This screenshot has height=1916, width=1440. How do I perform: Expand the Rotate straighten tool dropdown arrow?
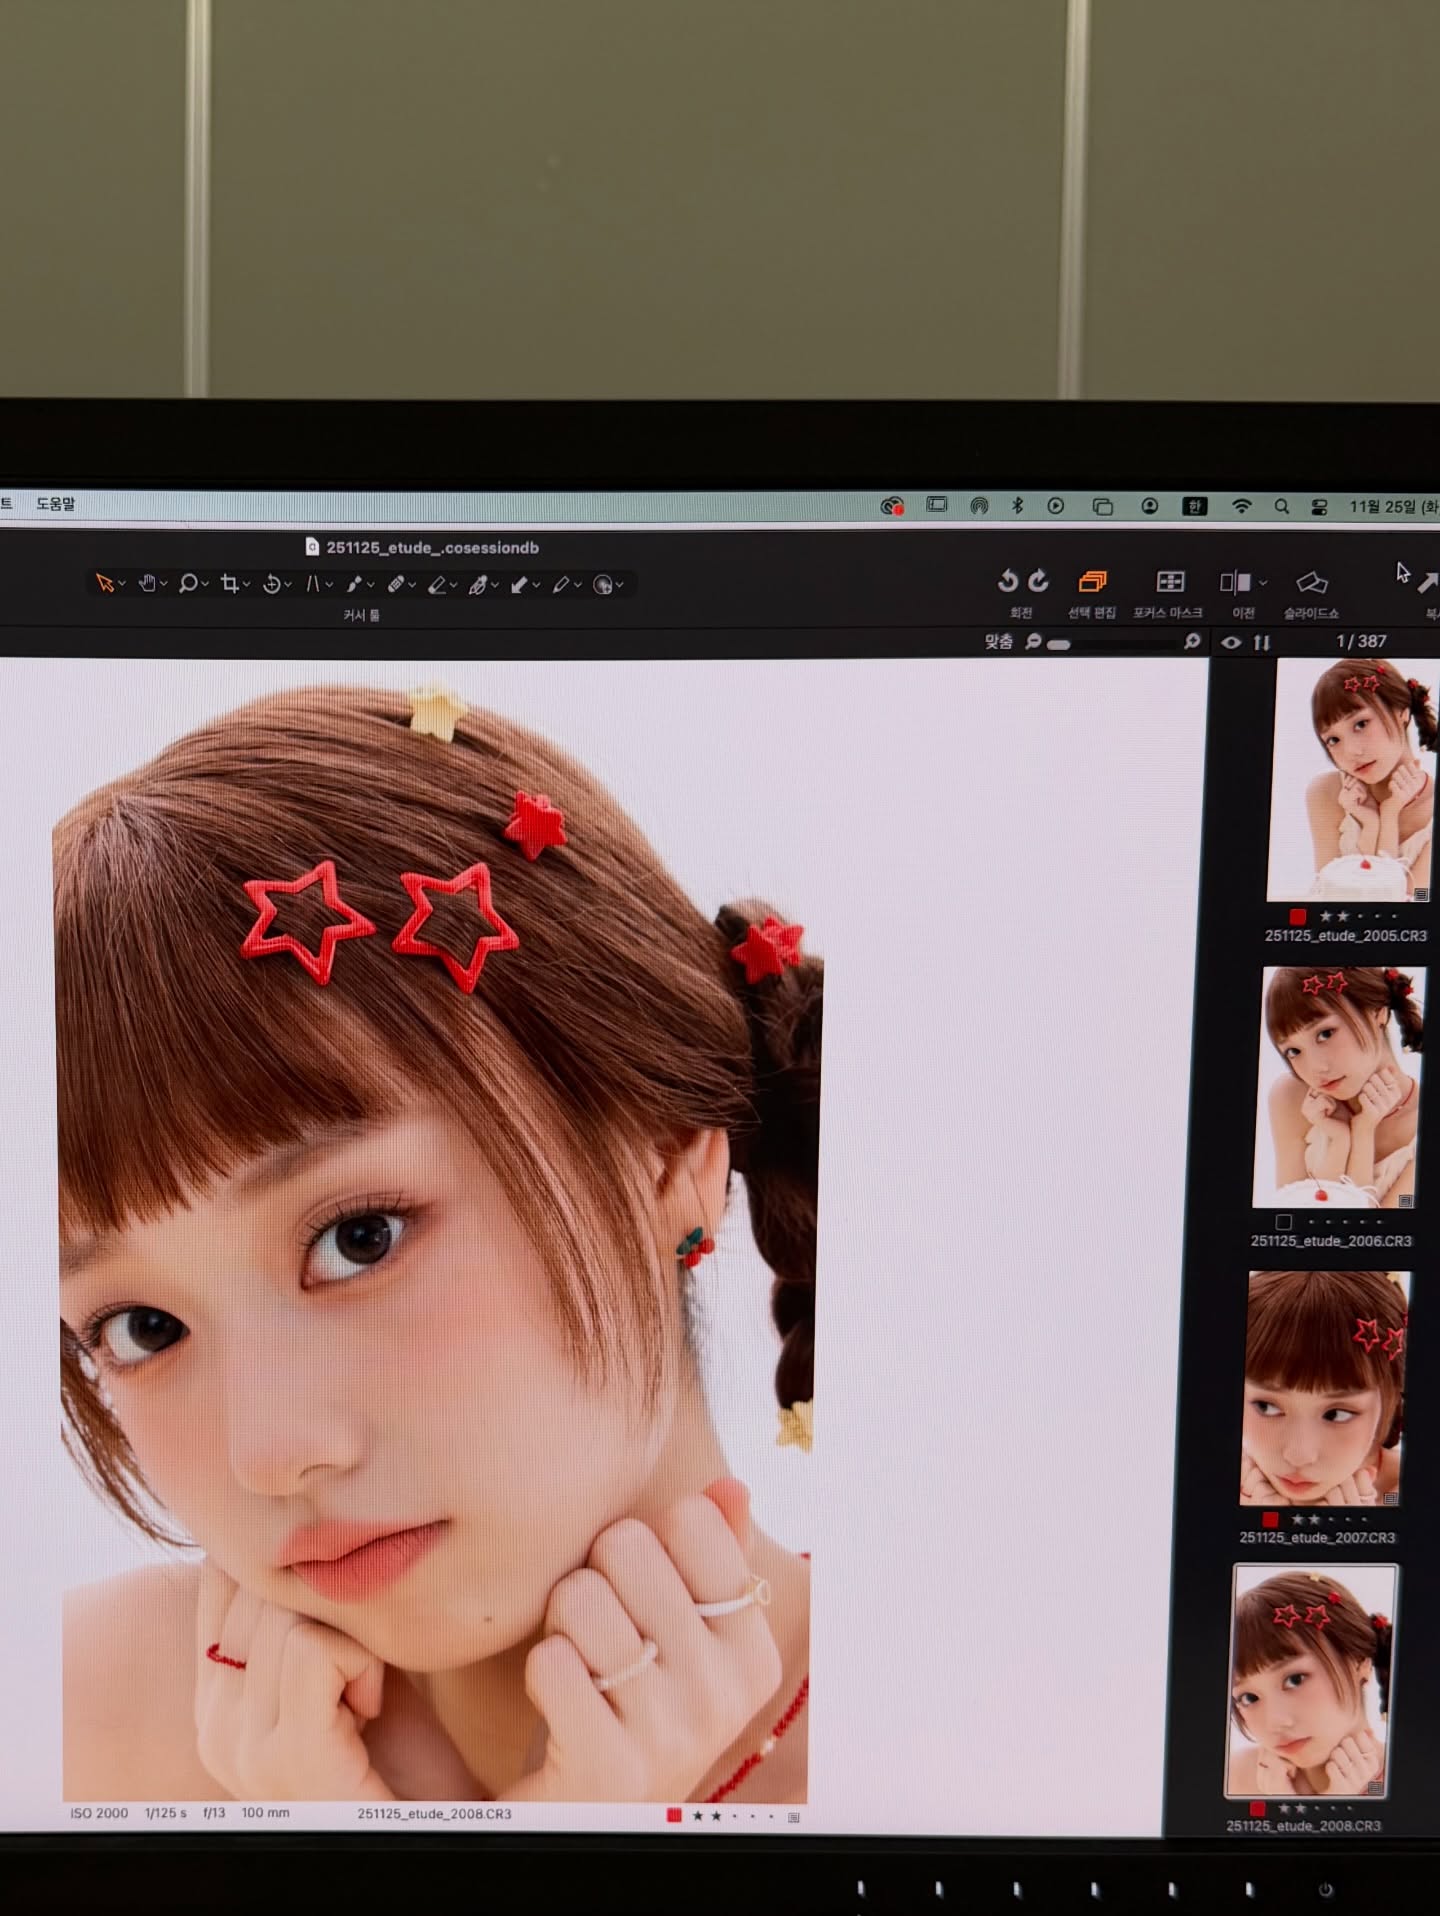pyautogui.click(x=288, y=584)
